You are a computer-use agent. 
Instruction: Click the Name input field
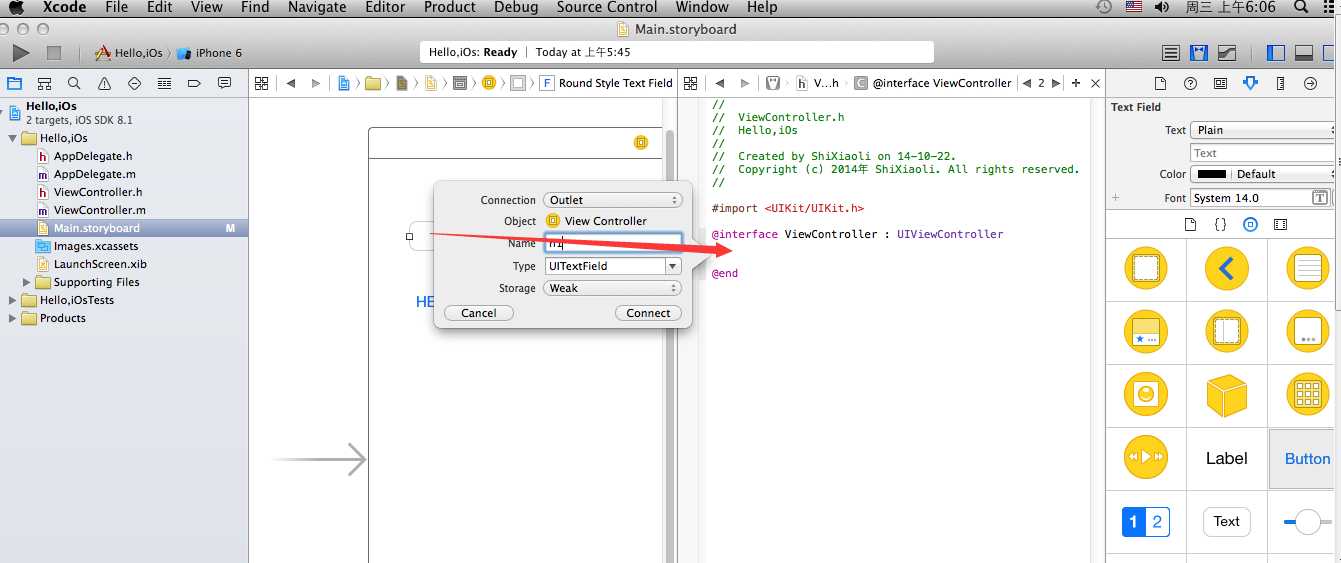pyautogui.click(x=613, y=243)
